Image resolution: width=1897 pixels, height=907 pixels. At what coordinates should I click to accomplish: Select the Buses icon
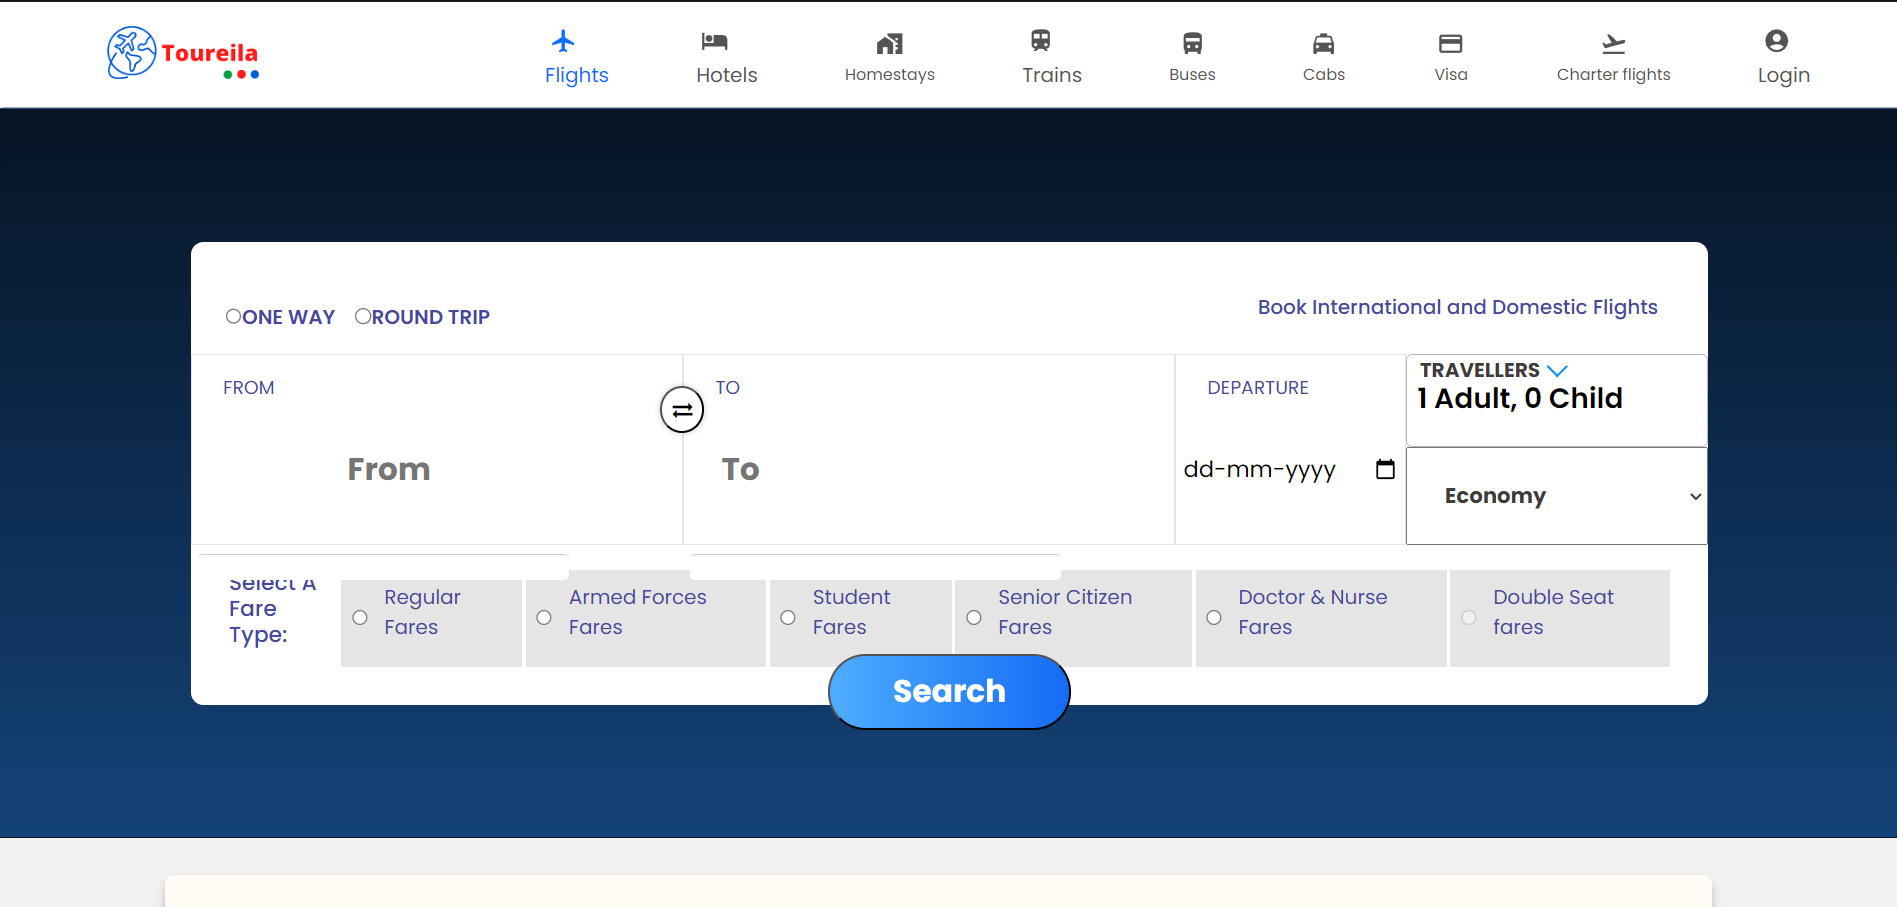(1192, 43)
